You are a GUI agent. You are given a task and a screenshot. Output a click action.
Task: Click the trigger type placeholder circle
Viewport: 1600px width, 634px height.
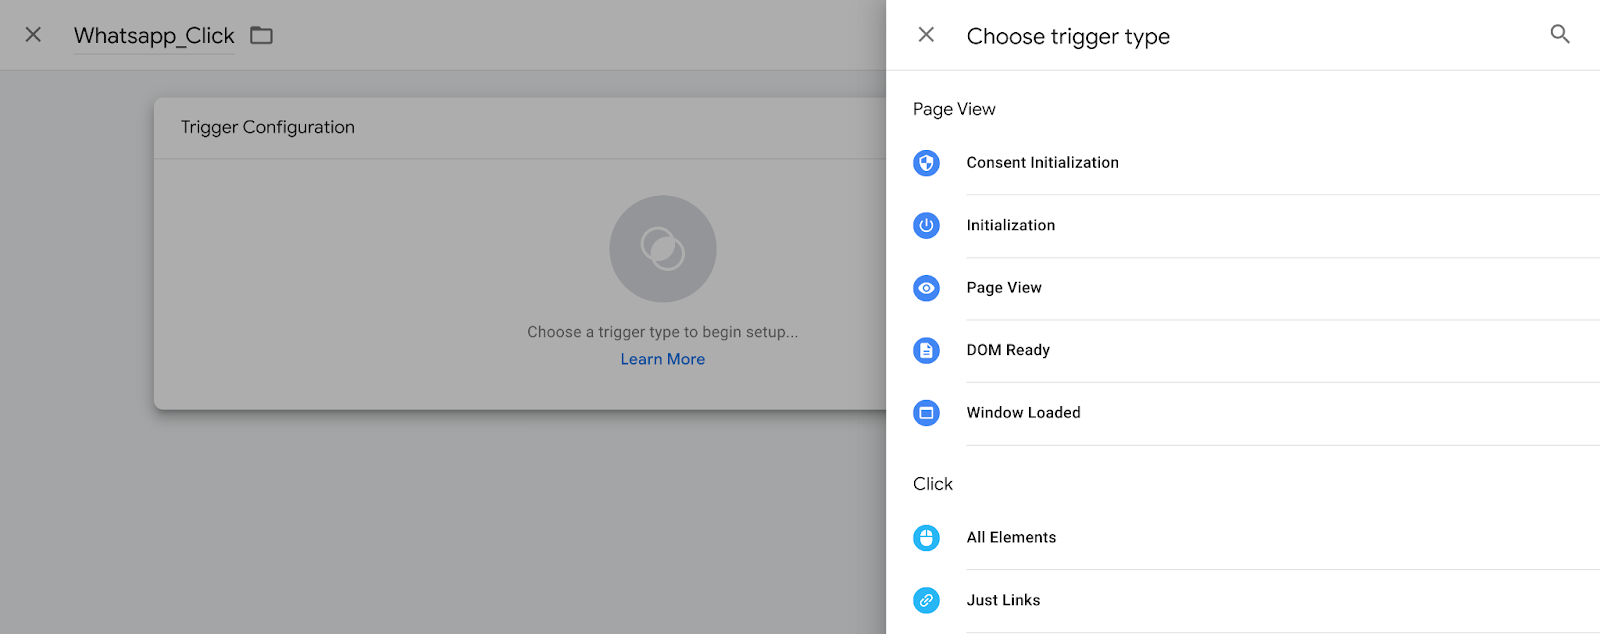pyautogui.click(x=663, y=249)
